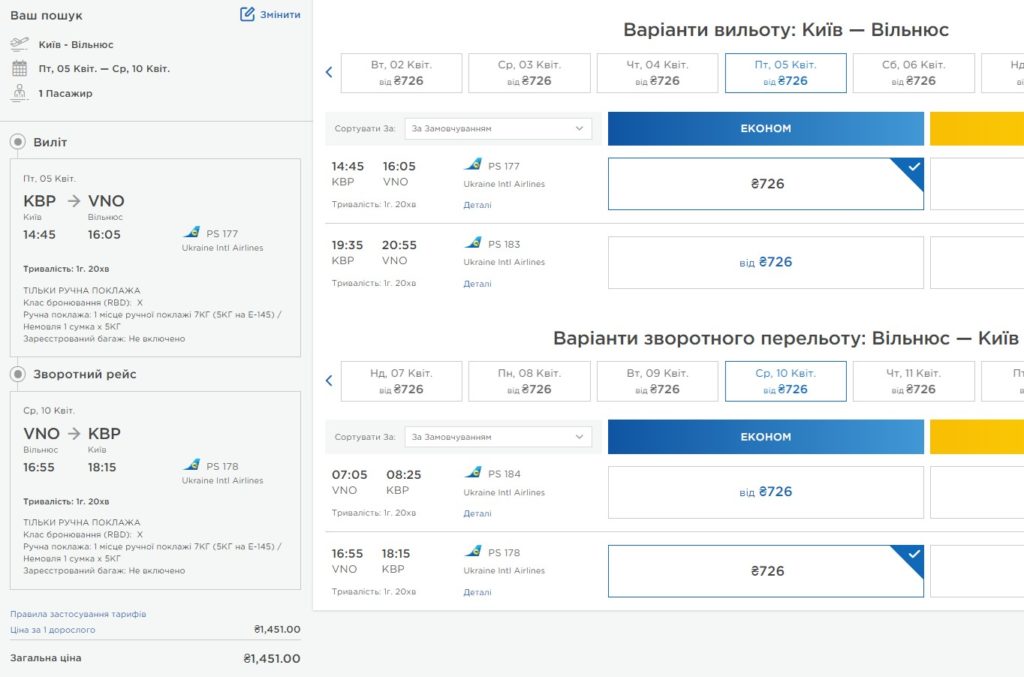The height and width of the screenshot is (677, 1024).
Task: Select return date Чт, 11 Квіт.
Action: click(914, 381)
